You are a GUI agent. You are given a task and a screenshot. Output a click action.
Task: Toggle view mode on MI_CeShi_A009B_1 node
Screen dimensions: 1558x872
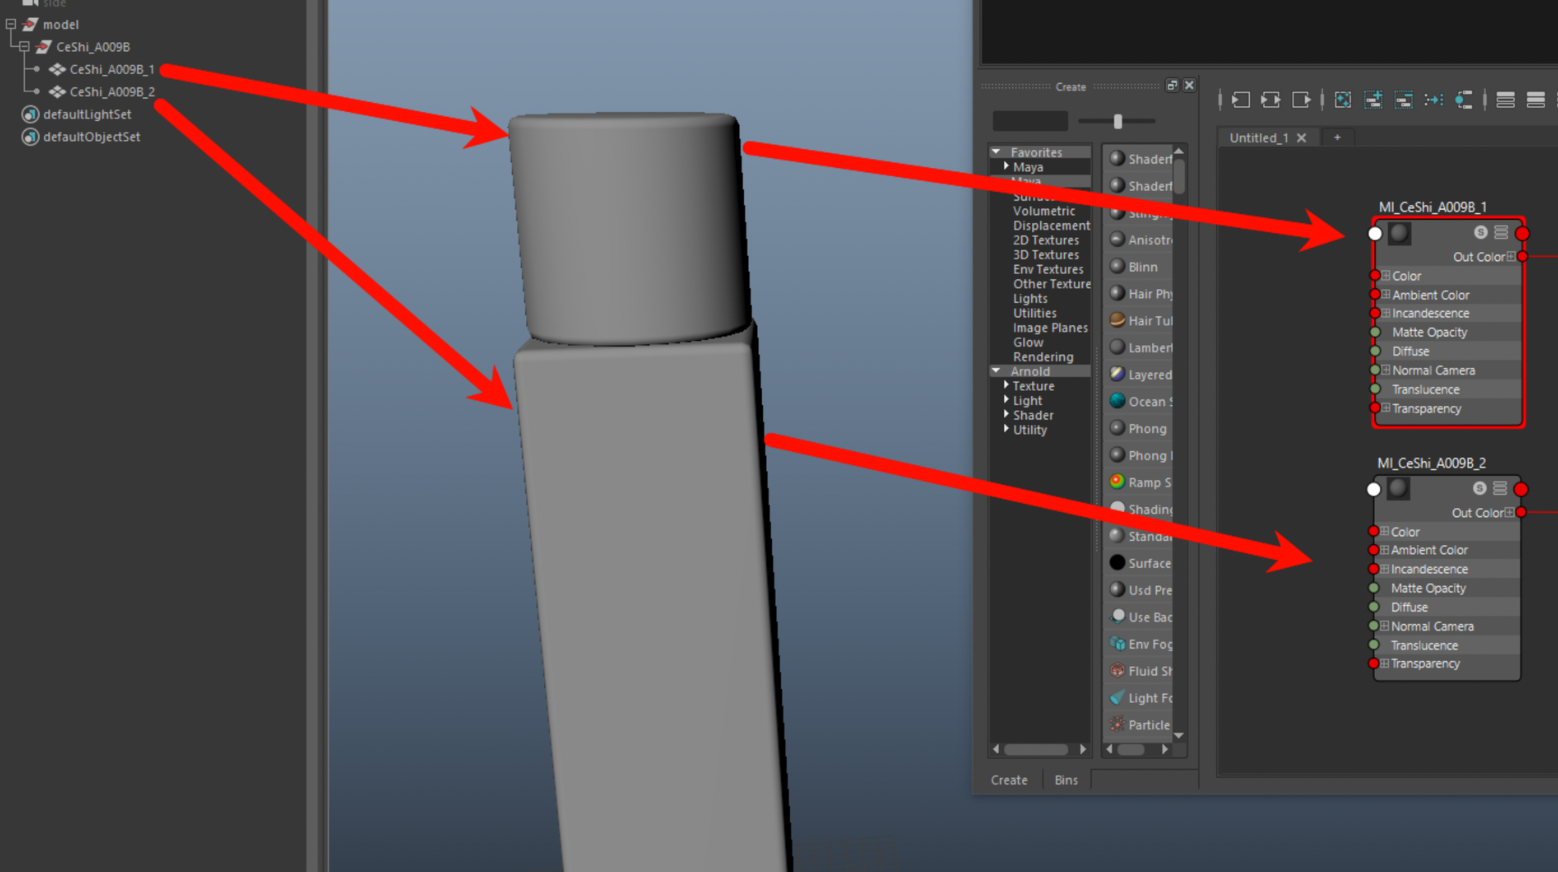1501,232
